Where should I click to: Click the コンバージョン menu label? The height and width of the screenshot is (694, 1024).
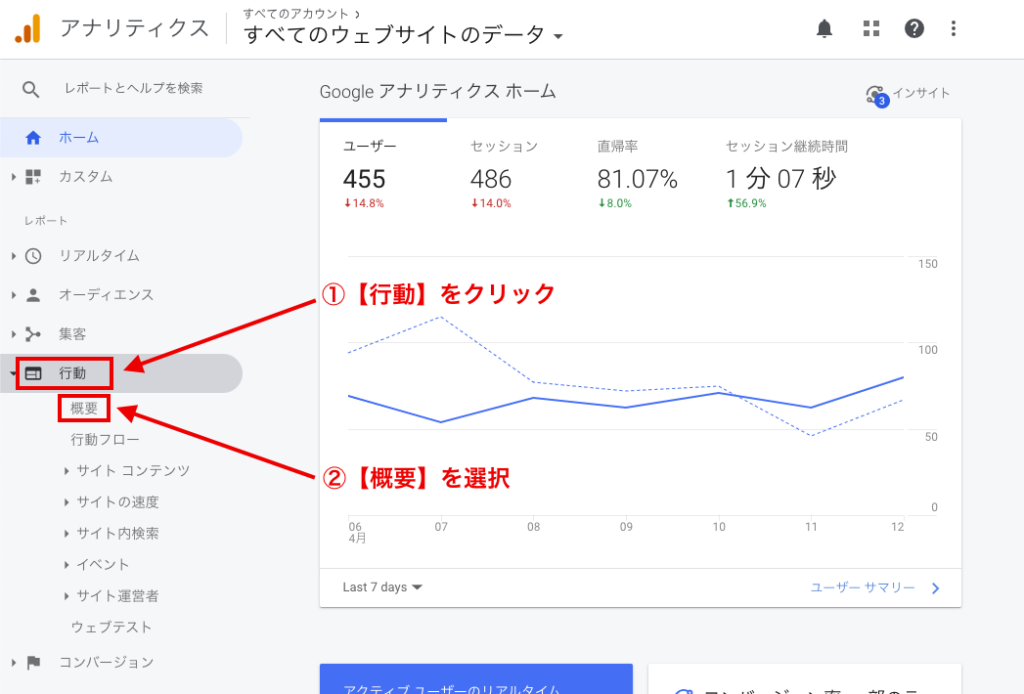[x=106, y=663]
